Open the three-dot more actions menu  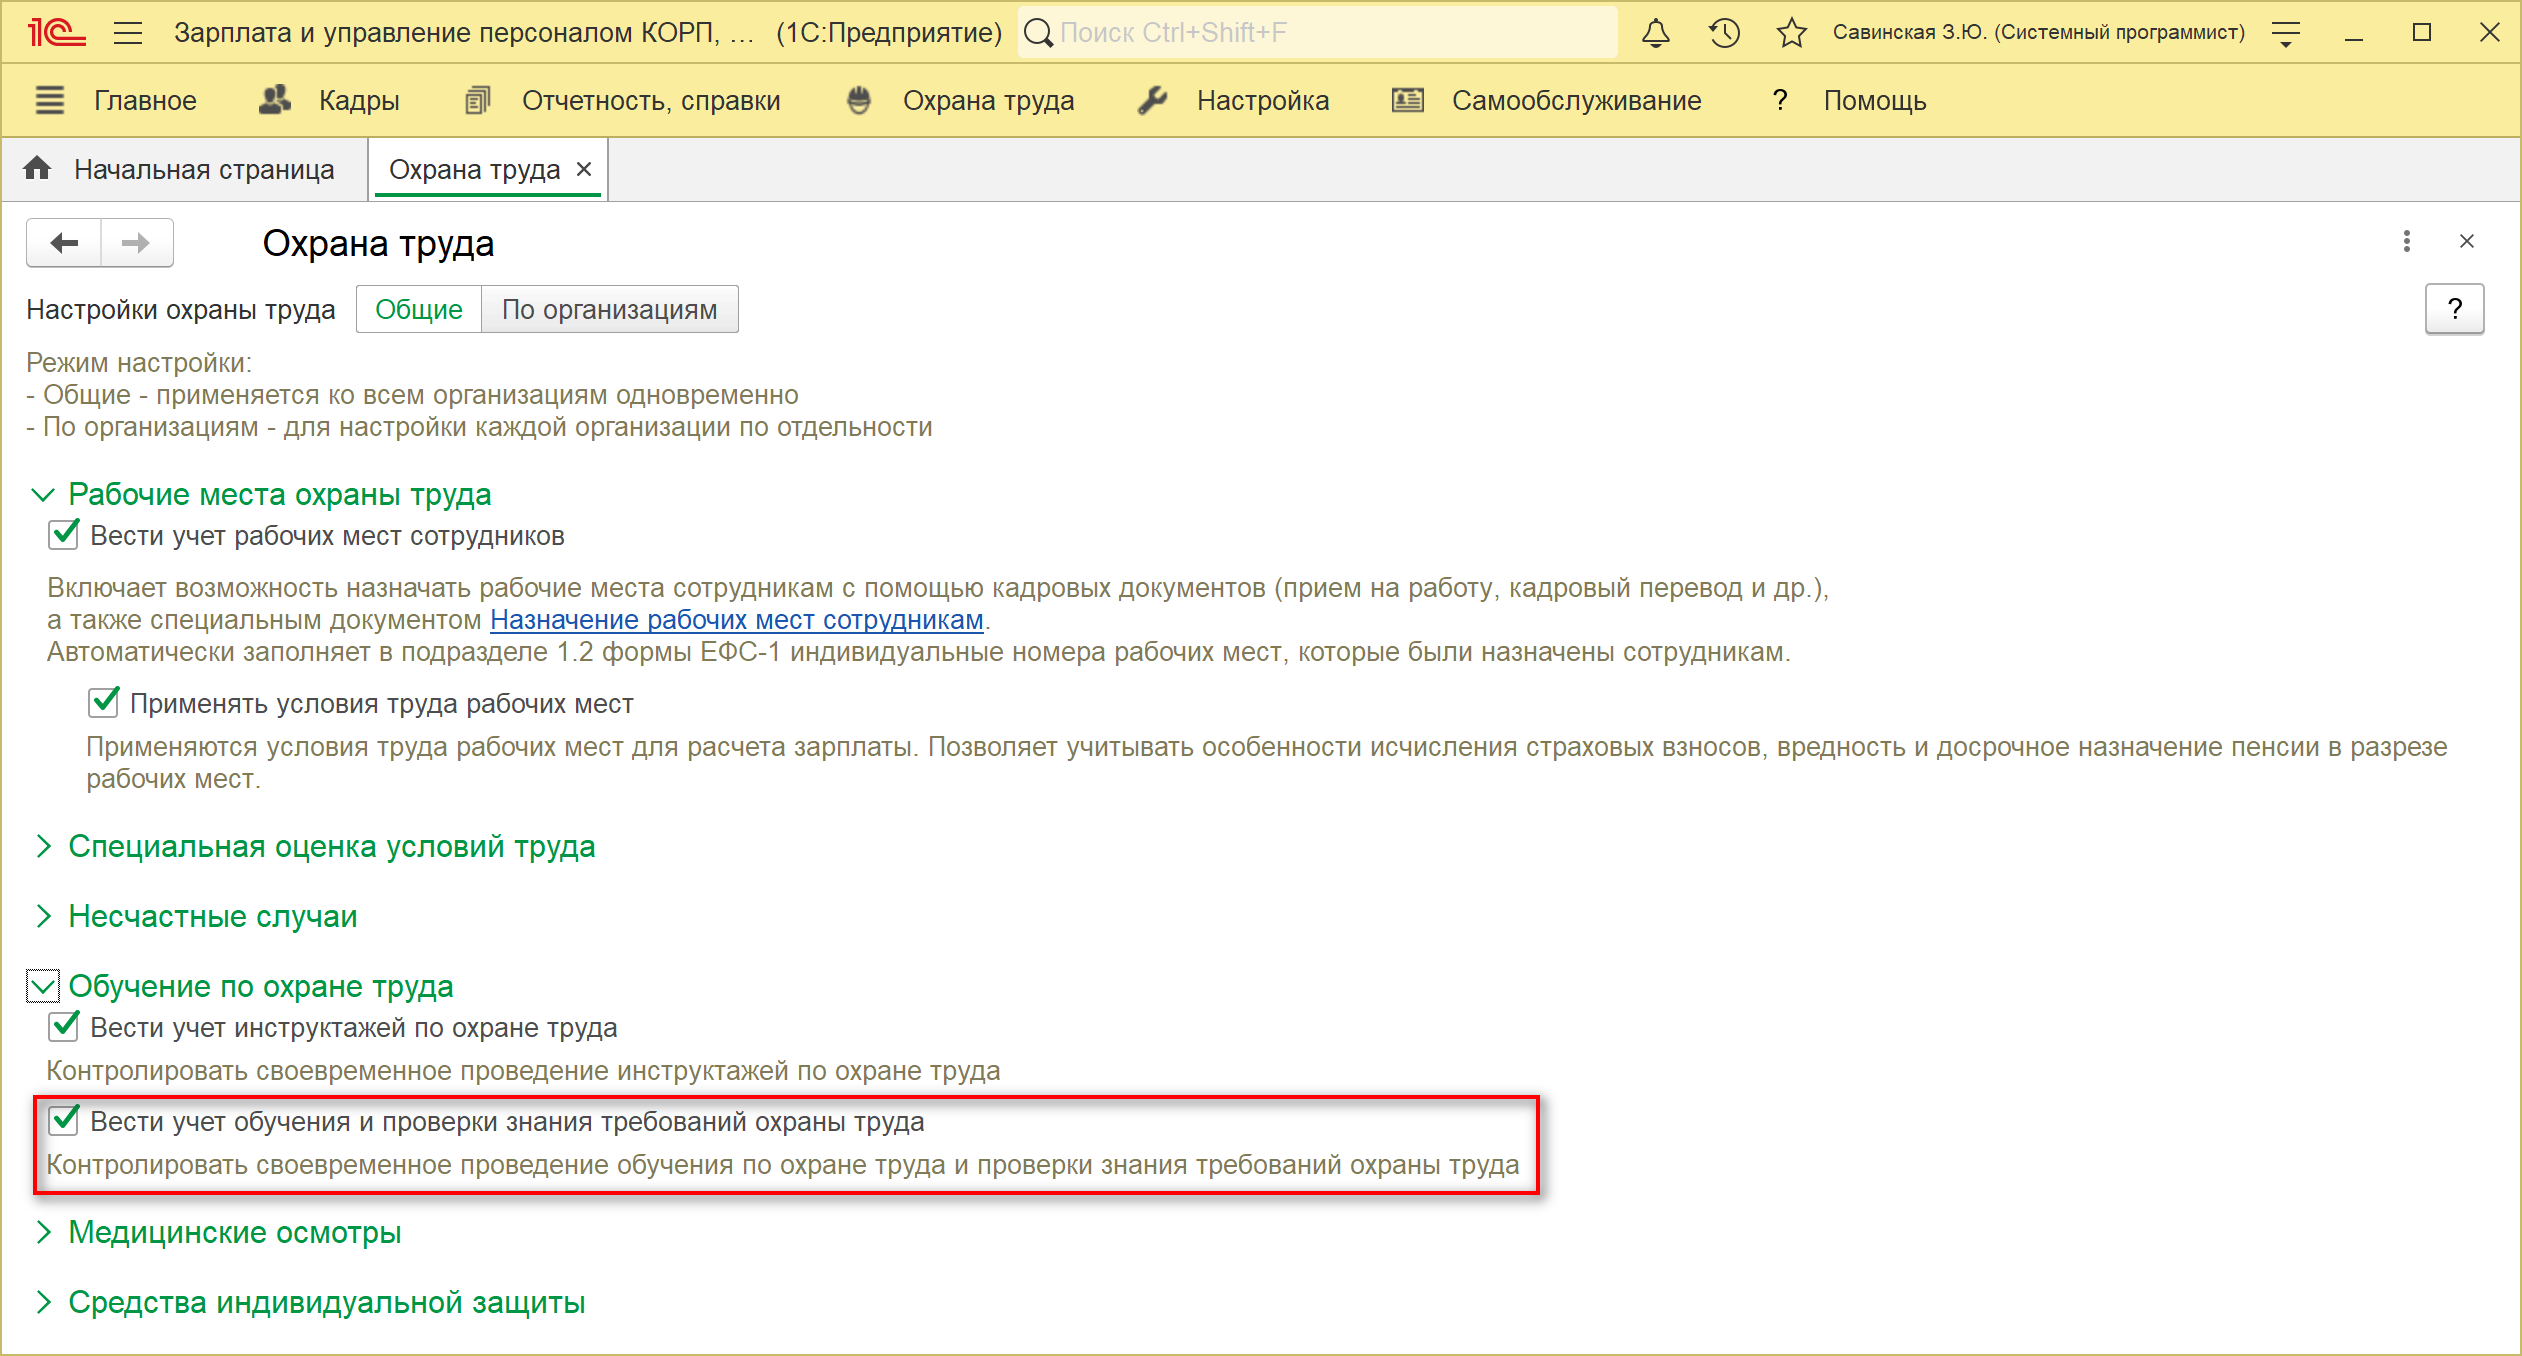[x=2406, y=241]
